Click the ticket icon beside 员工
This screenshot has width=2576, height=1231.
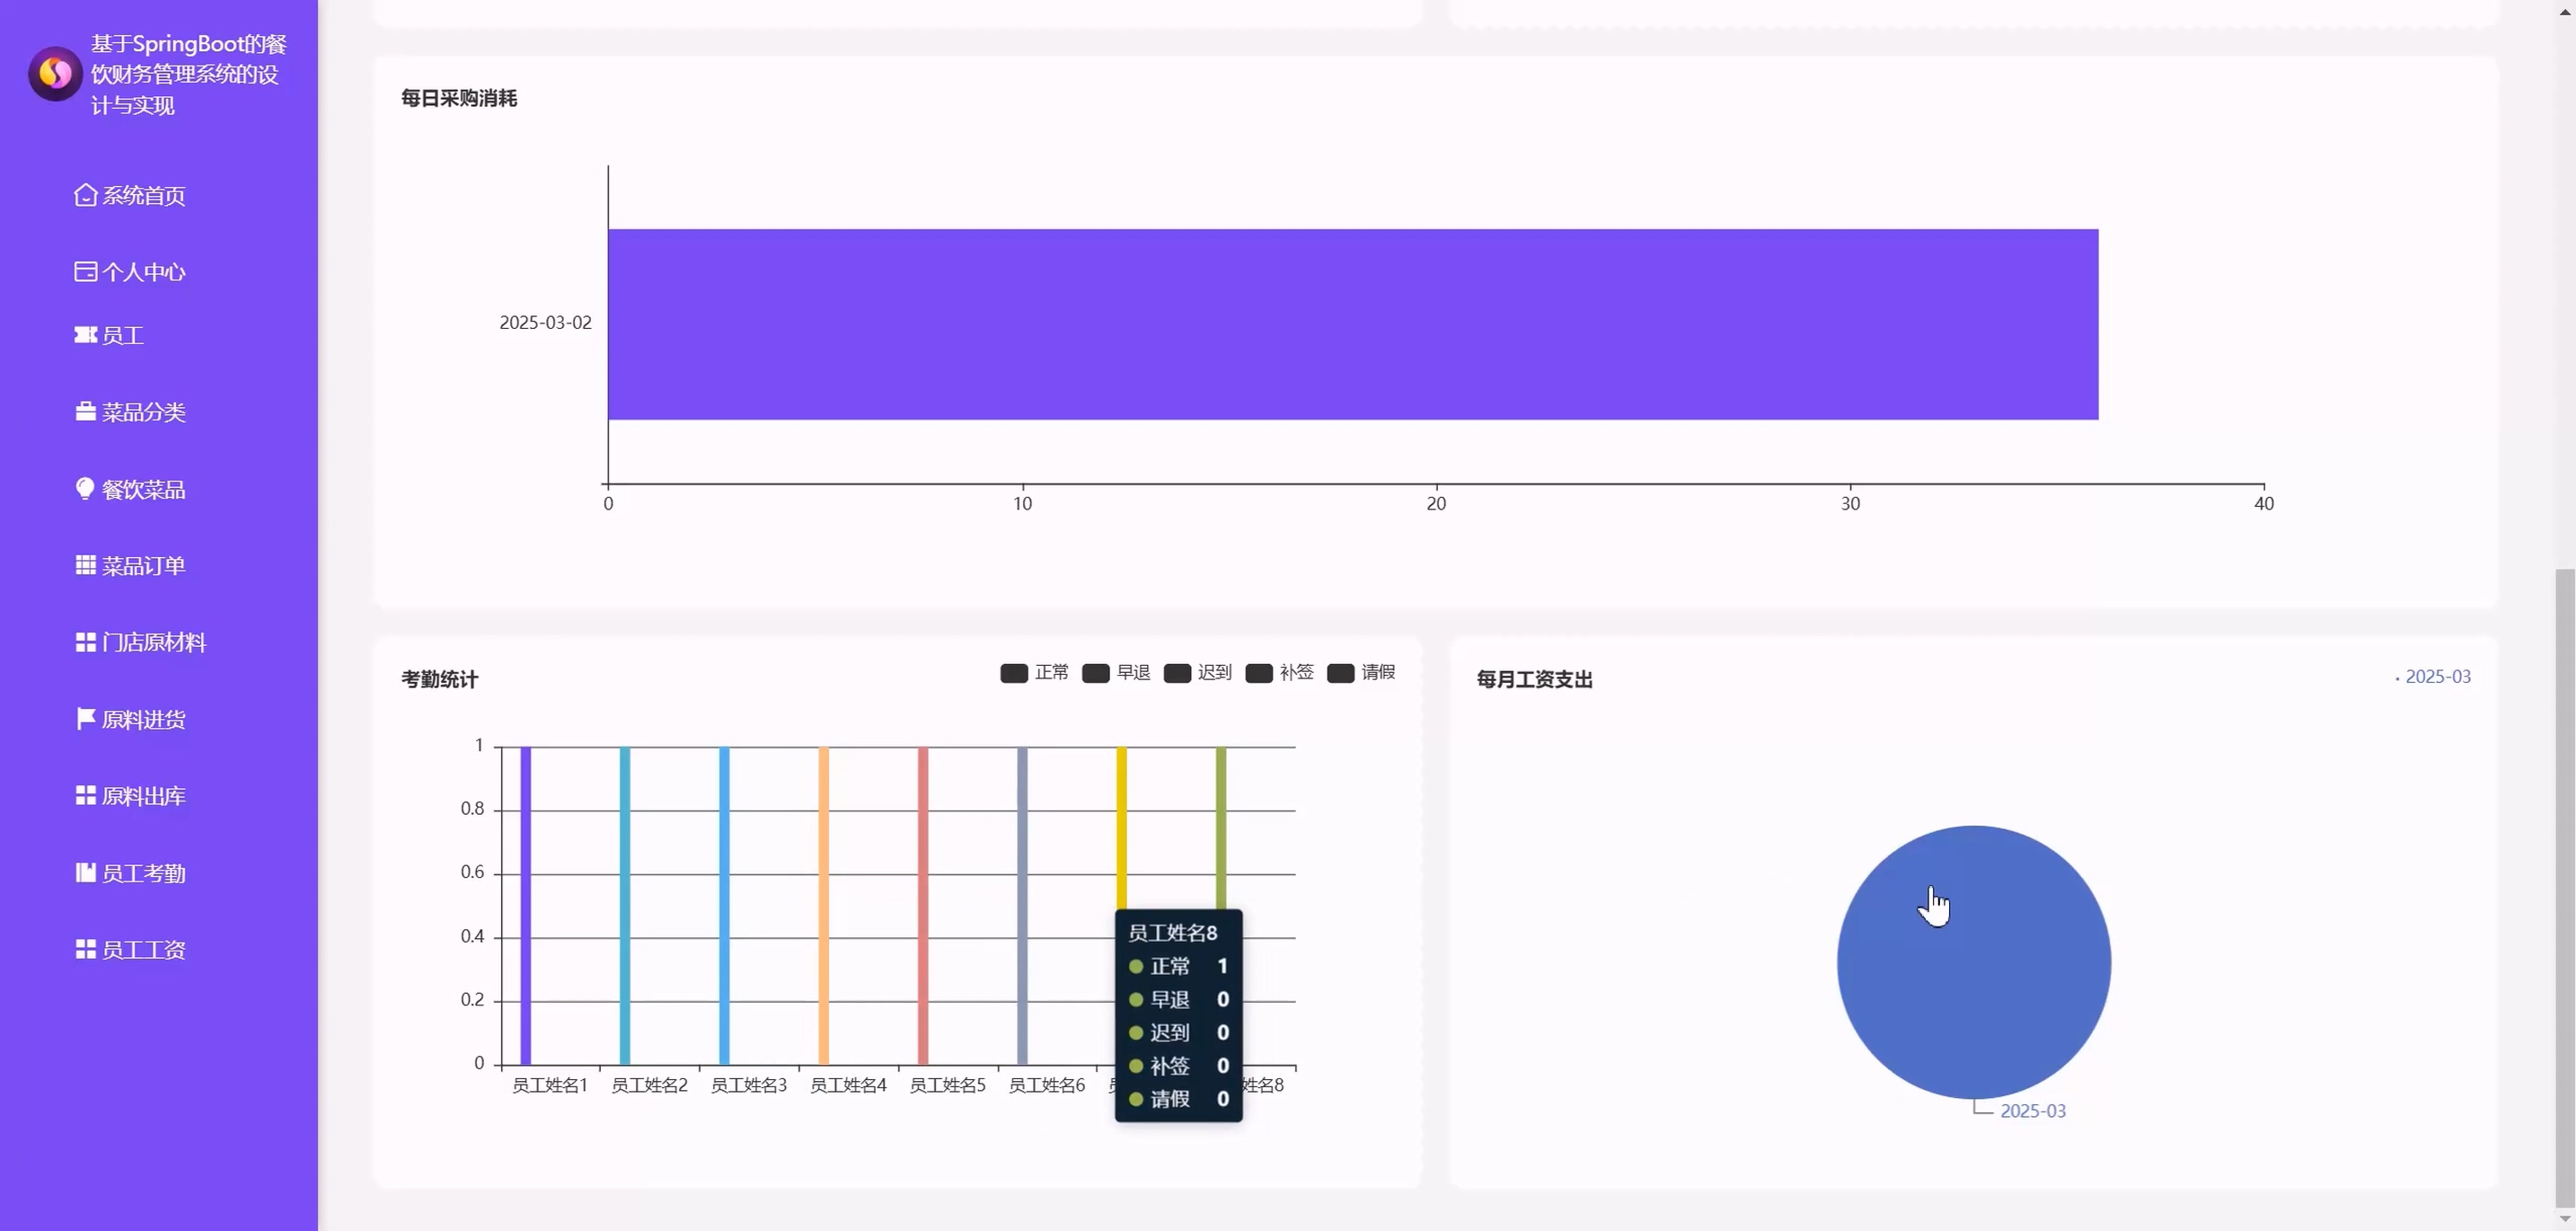pyautogui.click(x=85, y=335)
